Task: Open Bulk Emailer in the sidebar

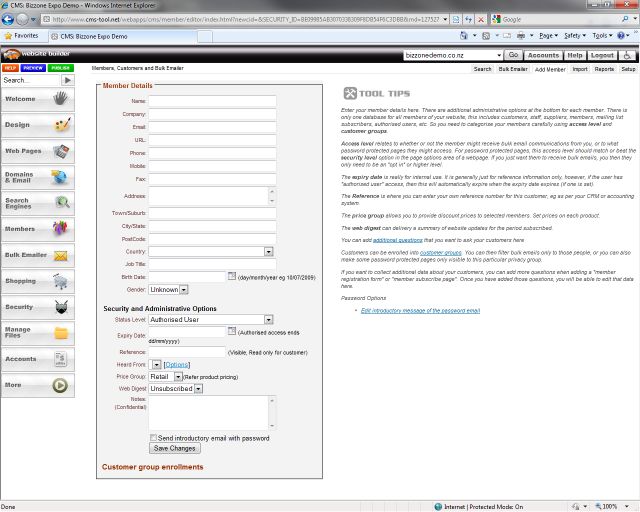Action: (37, 256)
